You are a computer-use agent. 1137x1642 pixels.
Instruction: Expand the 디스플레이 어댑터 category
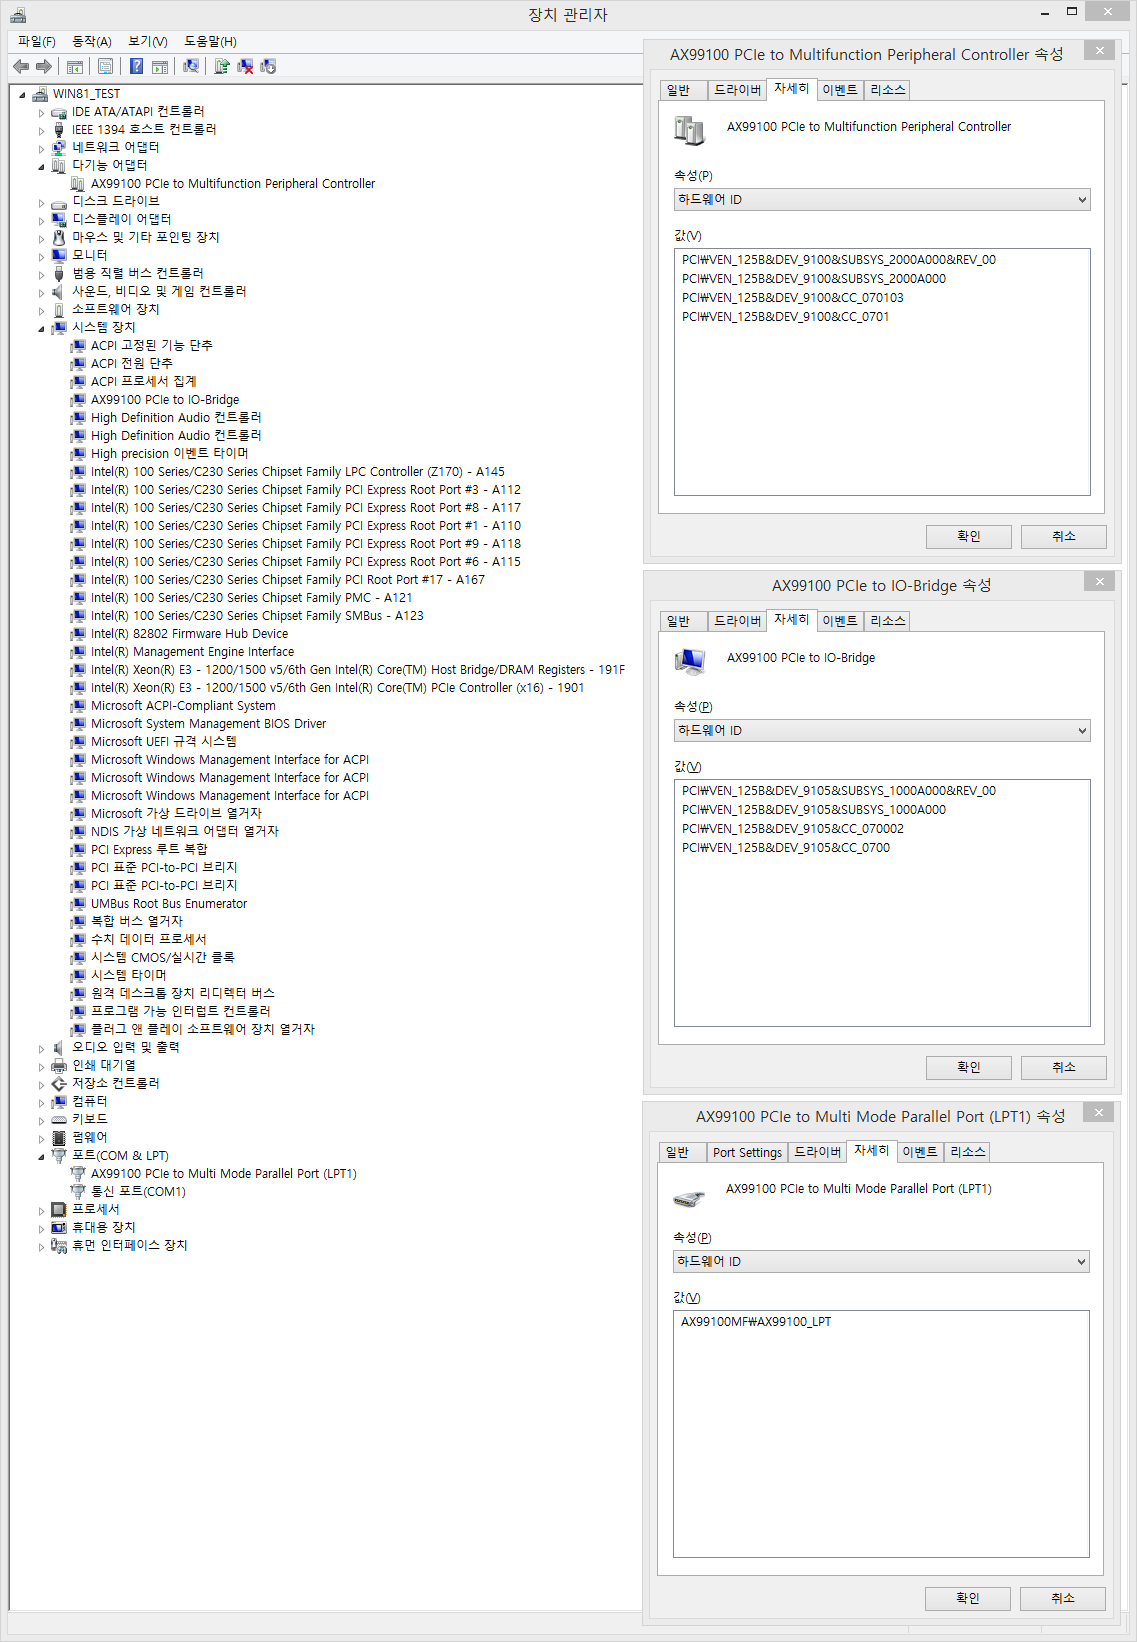point(41,220)
